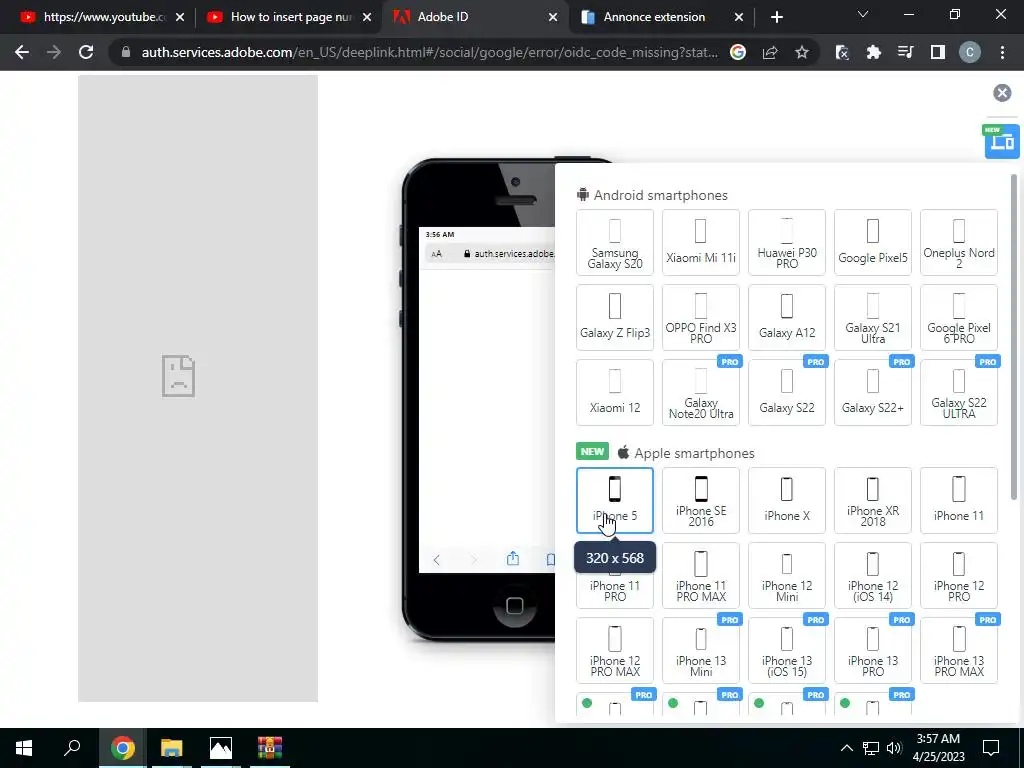Reload the current page
This screenshot has height=768, width=1024.
tap(86, 52)
